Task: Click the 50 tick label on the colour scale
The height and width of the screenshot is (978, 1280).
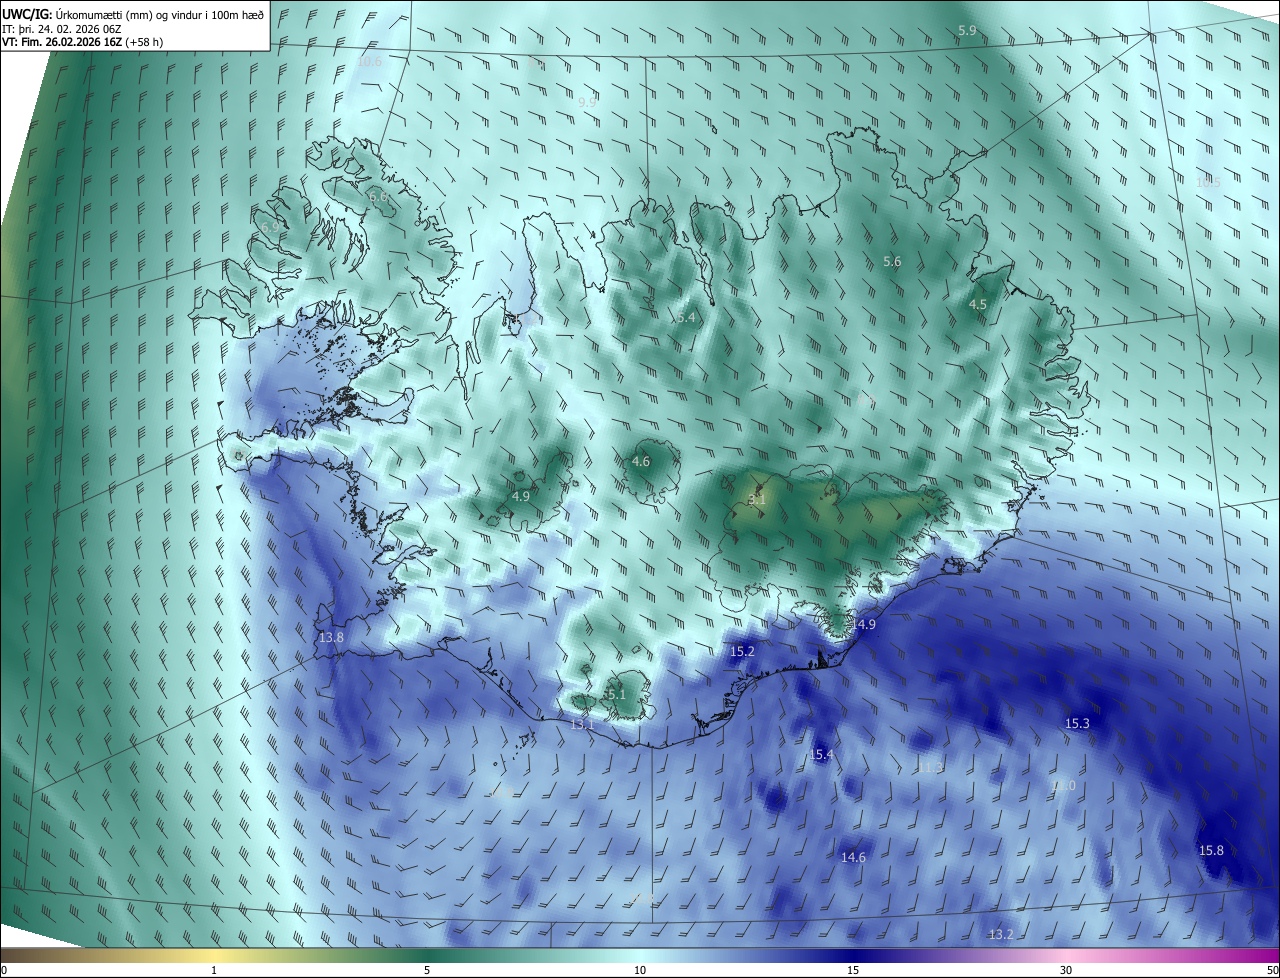Action: (1271, 970)
